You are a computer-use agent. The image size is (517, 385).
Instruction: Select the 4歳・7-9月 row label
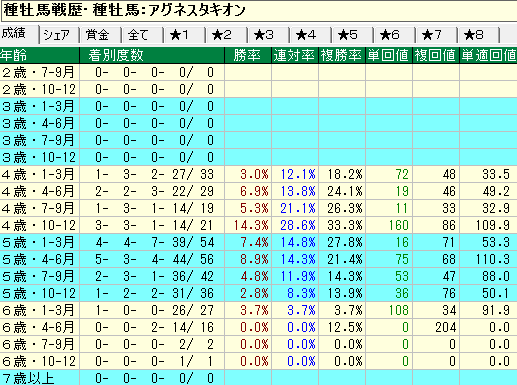[39, 208]
